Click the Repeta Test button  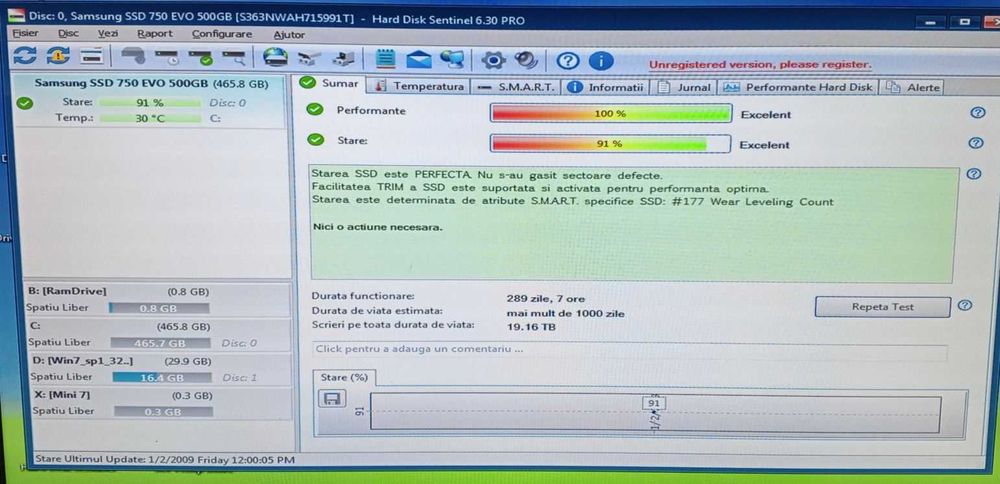pyautogui.click(x=883, y=307)
